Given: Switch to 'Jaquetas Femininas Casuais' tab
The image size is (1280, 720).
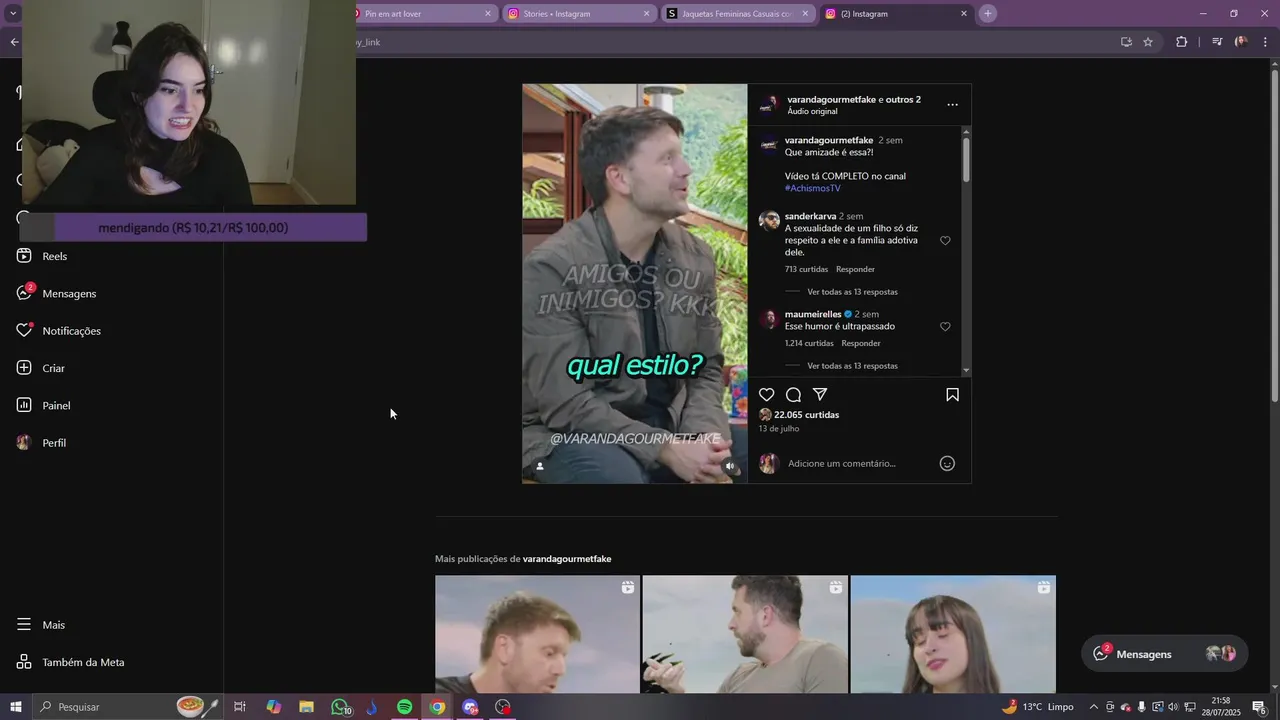Looking at the screenshot, I should [x=737, y=14].
